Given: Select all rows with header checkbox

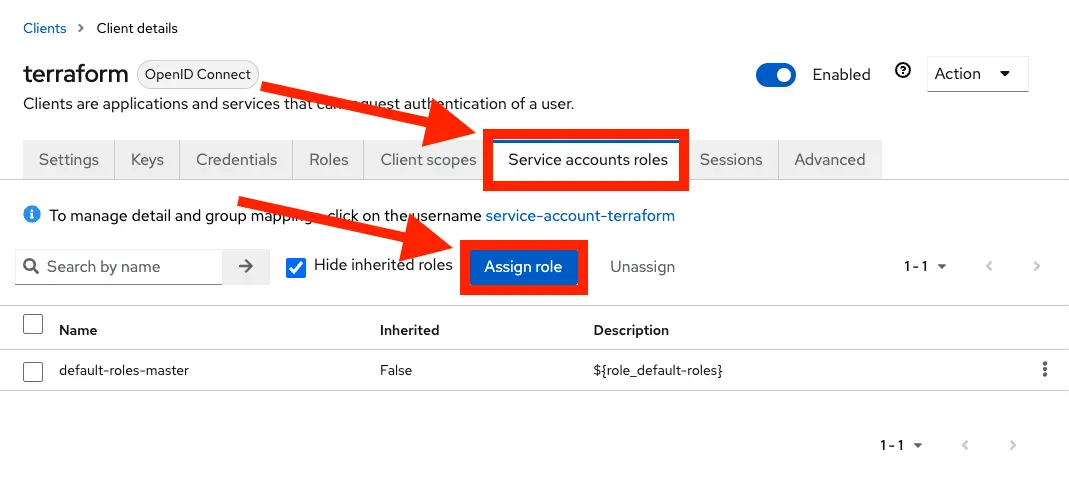Looking at the screenshot, I should (33, 324).
